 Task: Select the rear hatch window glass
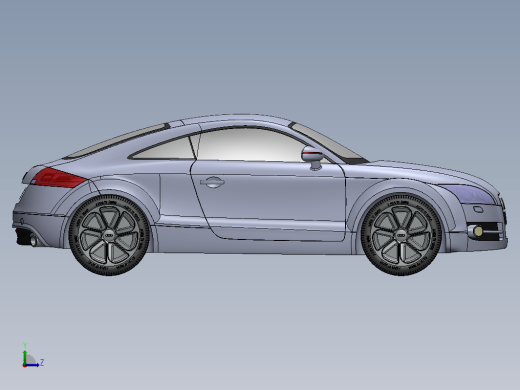(x=117, y=141)
